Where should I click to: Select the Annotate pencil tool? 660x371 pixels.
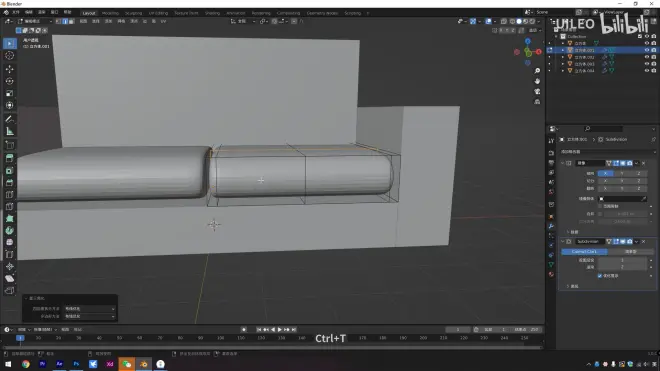(10, 119)
